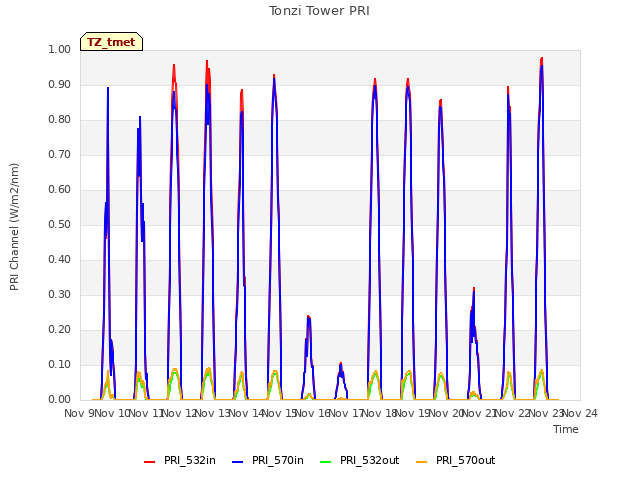Click the 0.70 y-axis tick value
640x480 pixels.
[x=60, y=155]
